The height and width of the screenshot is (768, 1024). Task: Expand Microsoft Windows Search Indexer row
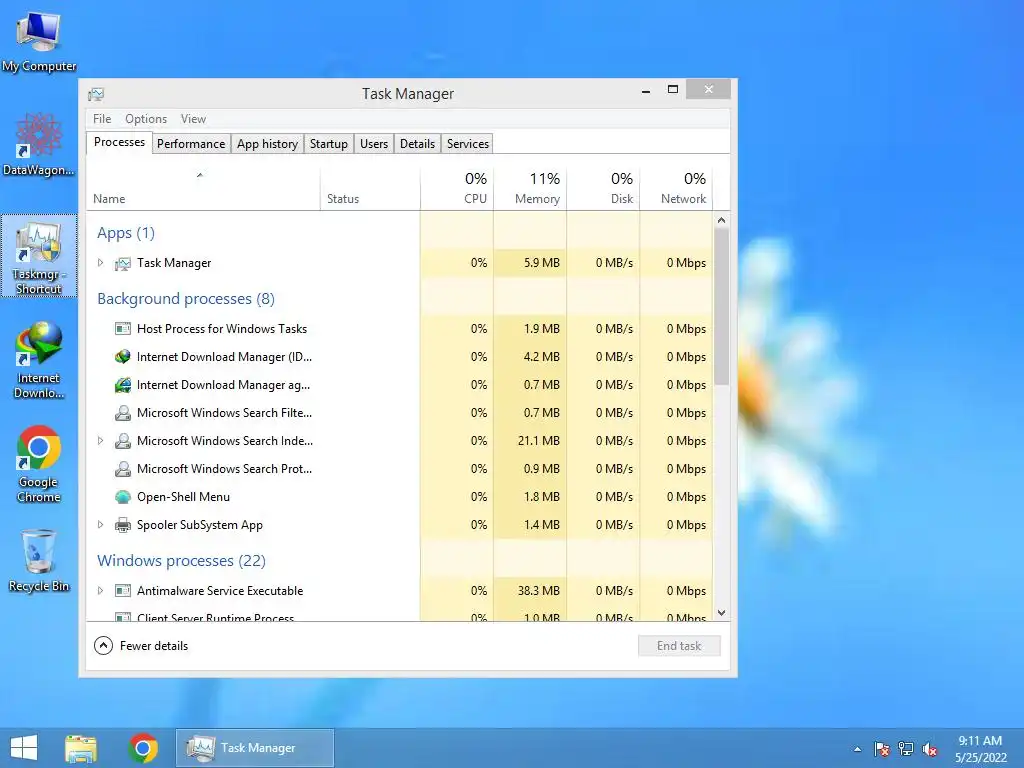click(100, 441)
